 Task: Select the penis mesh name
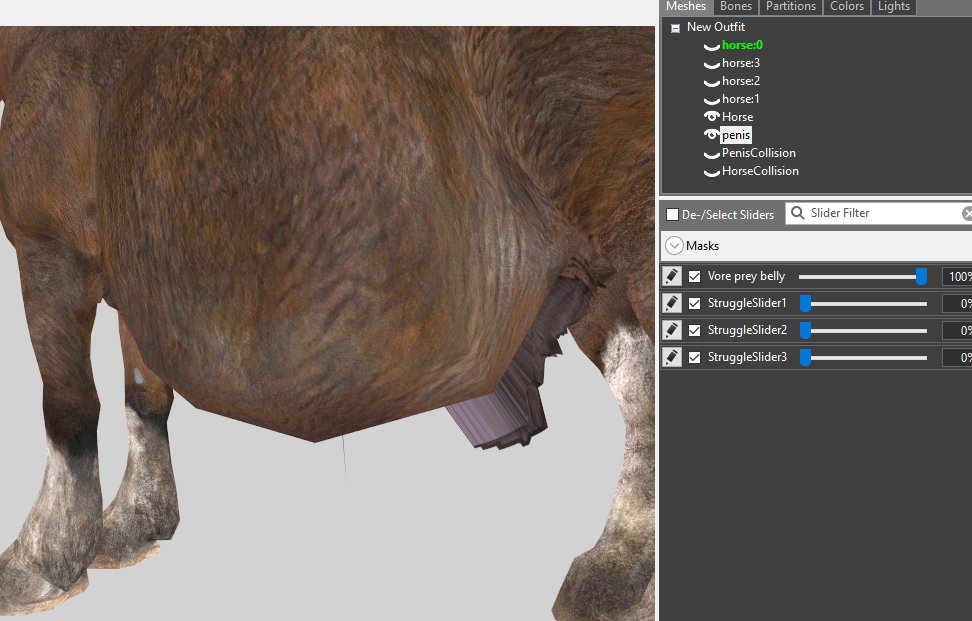736,134
